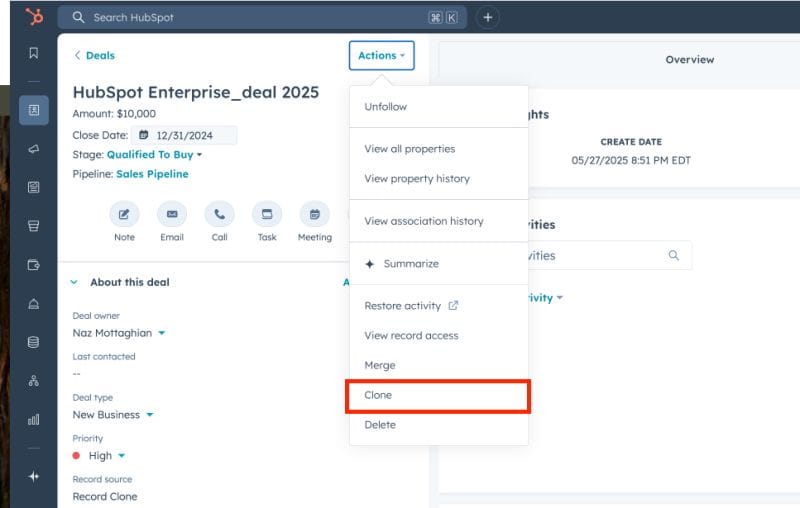Click the plus quick-create button in top bar
800x508 pixels.
[x=488, y=17]
